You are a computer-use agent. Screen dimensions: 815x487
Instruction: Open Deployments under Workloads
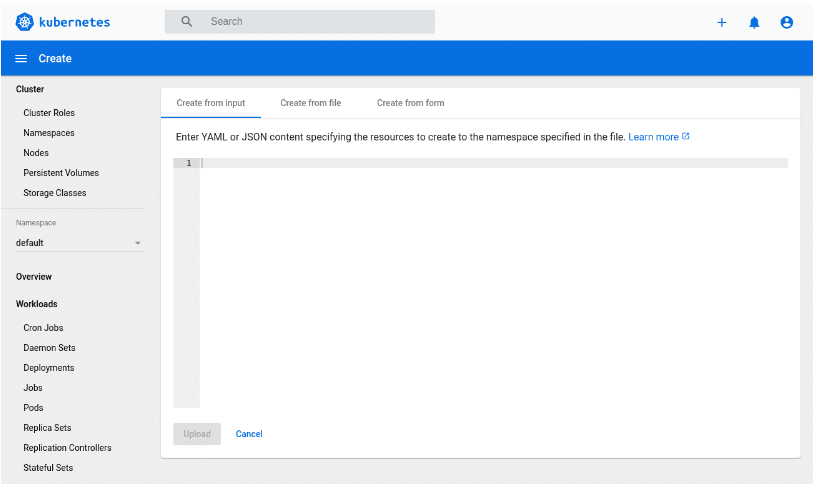(49, 368)
